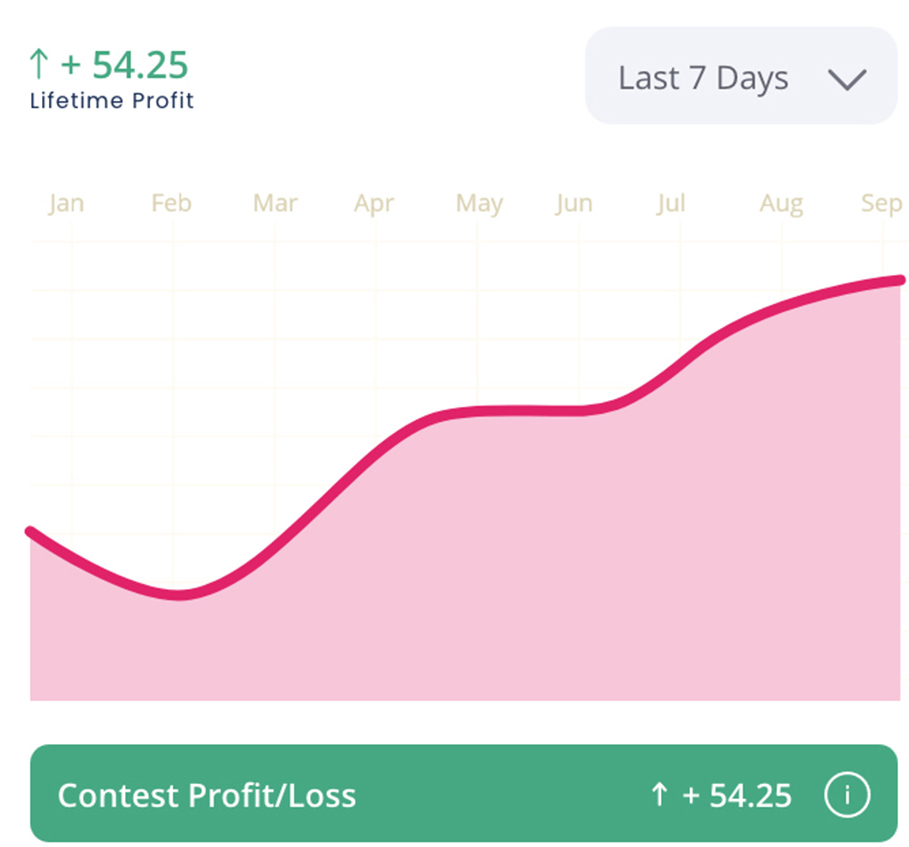Image resolution: width=909 pixels, height=847 pixels.
Task: Click the white up arrow in the green banner
Action: 658,796
